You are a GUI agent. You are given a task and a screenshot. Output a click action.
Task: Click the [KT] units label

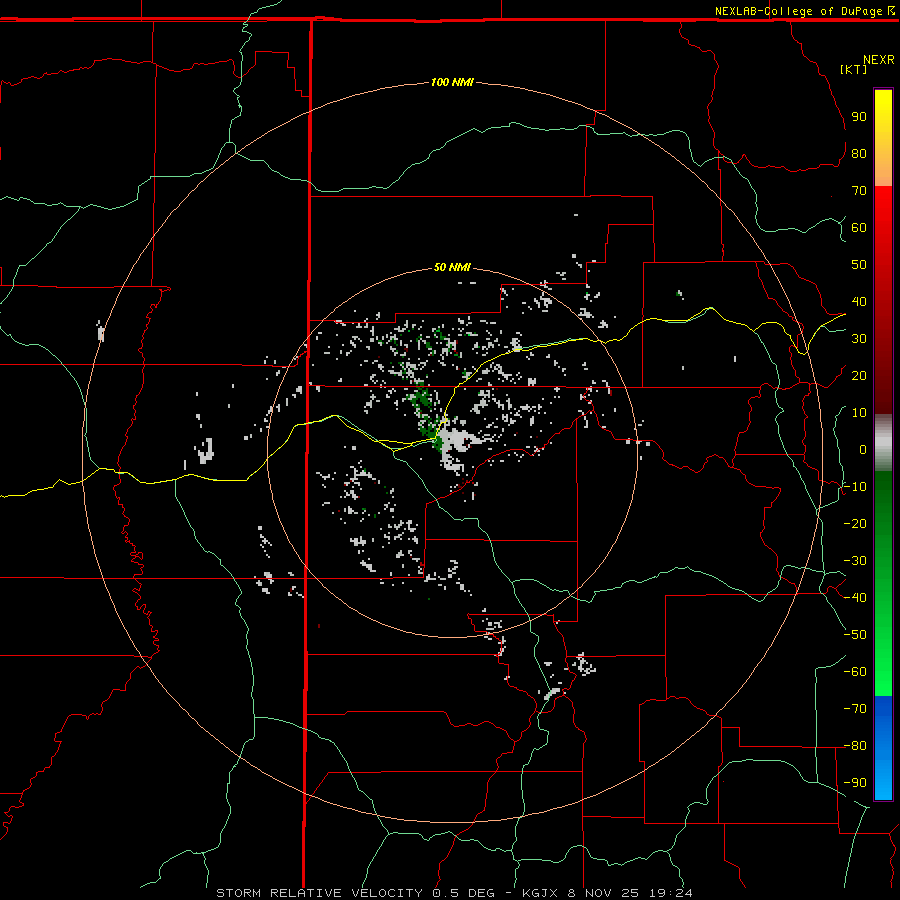point(853,69)
